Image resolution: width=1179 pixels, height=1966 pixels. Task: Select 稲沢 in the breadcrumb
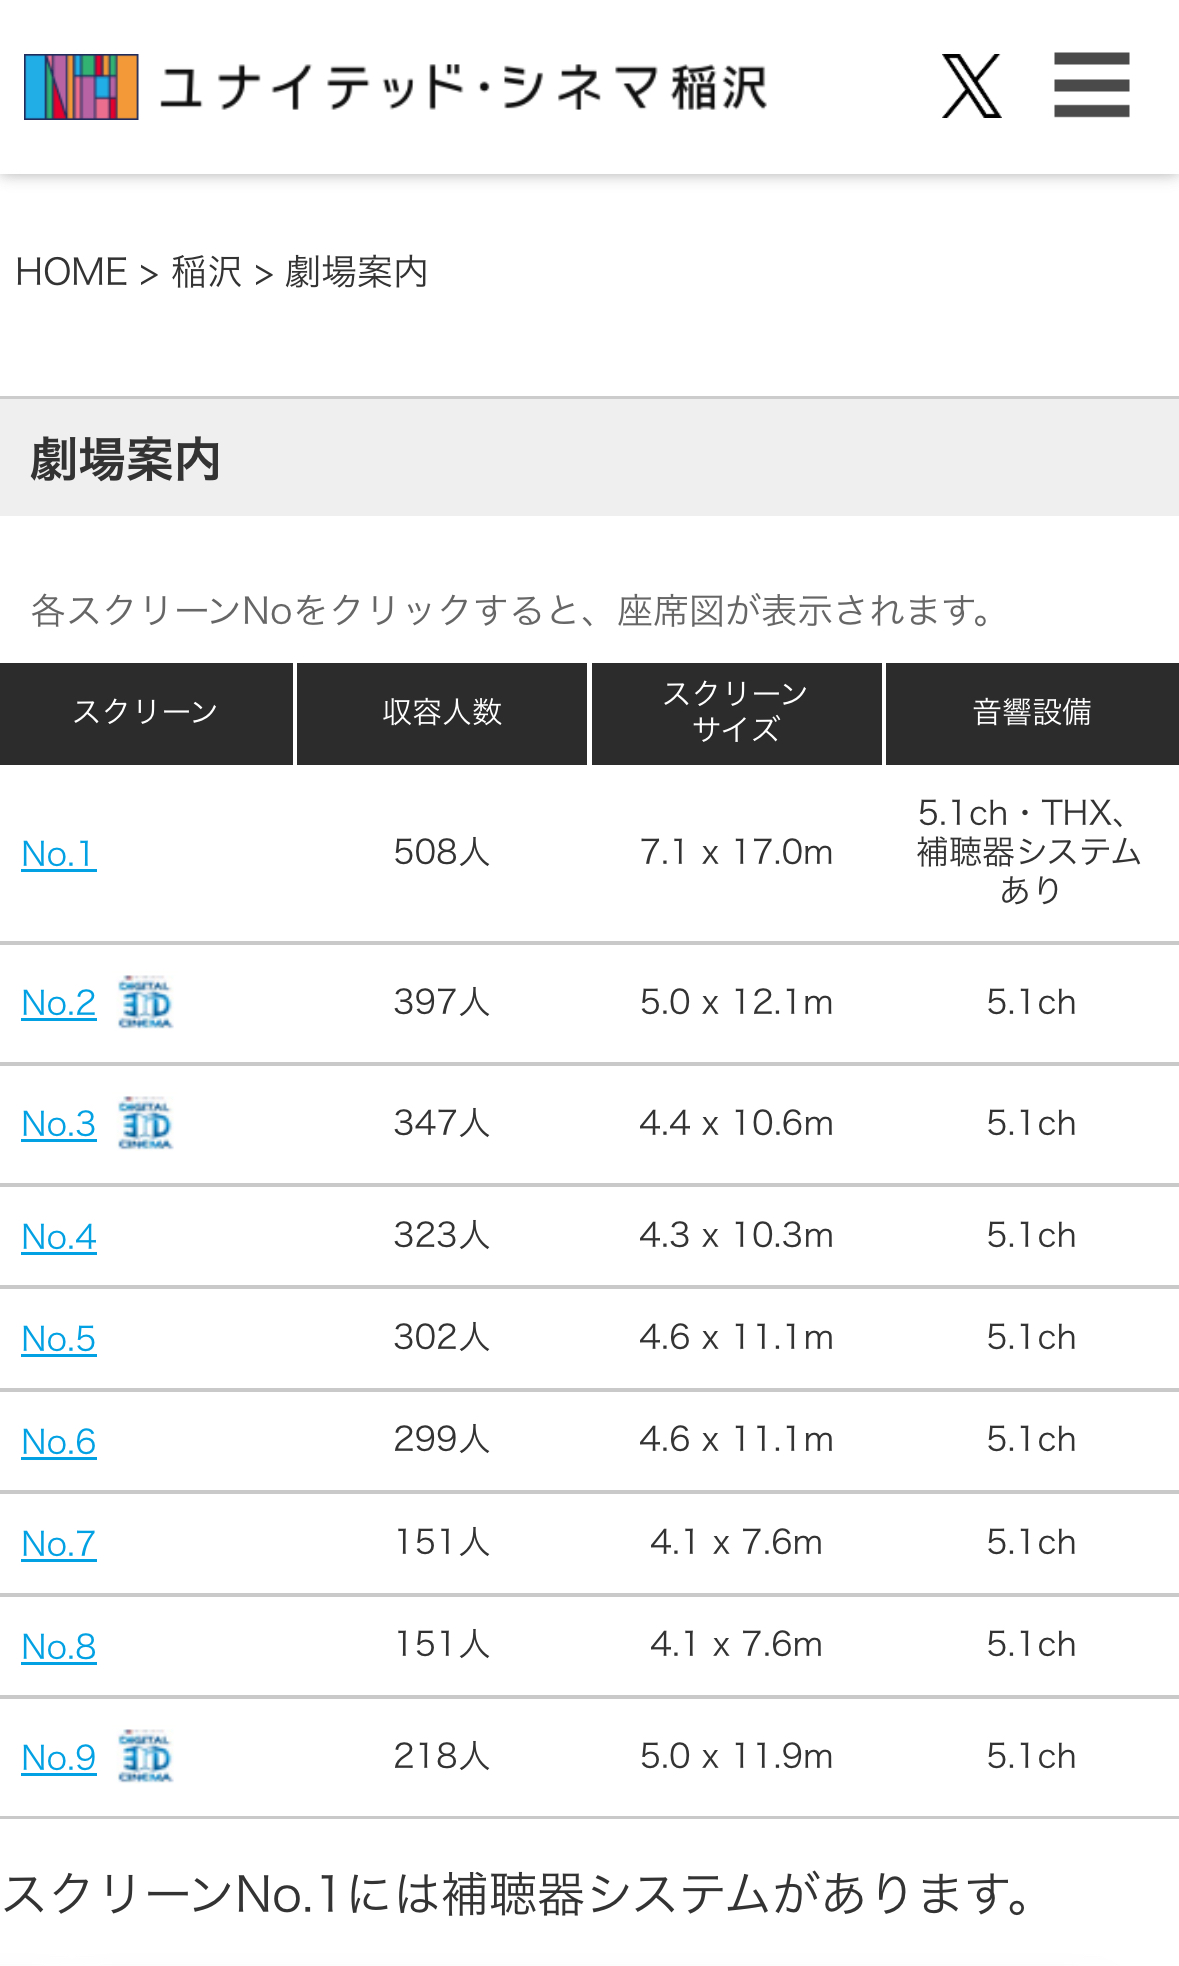click(x=207, y=271)
